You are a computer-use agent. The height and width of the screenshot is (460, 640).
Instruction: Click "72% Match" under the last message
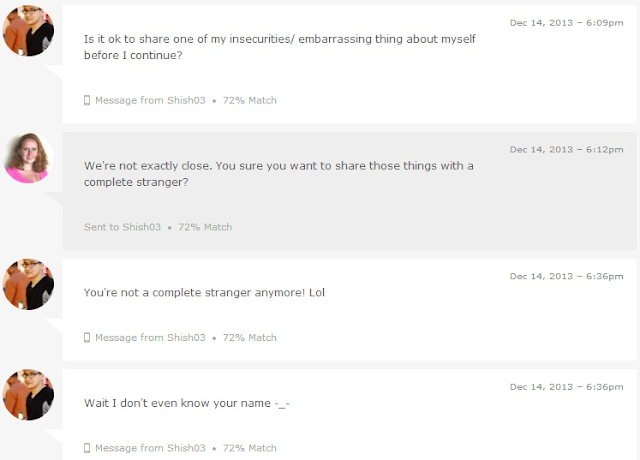click(249, 448)
